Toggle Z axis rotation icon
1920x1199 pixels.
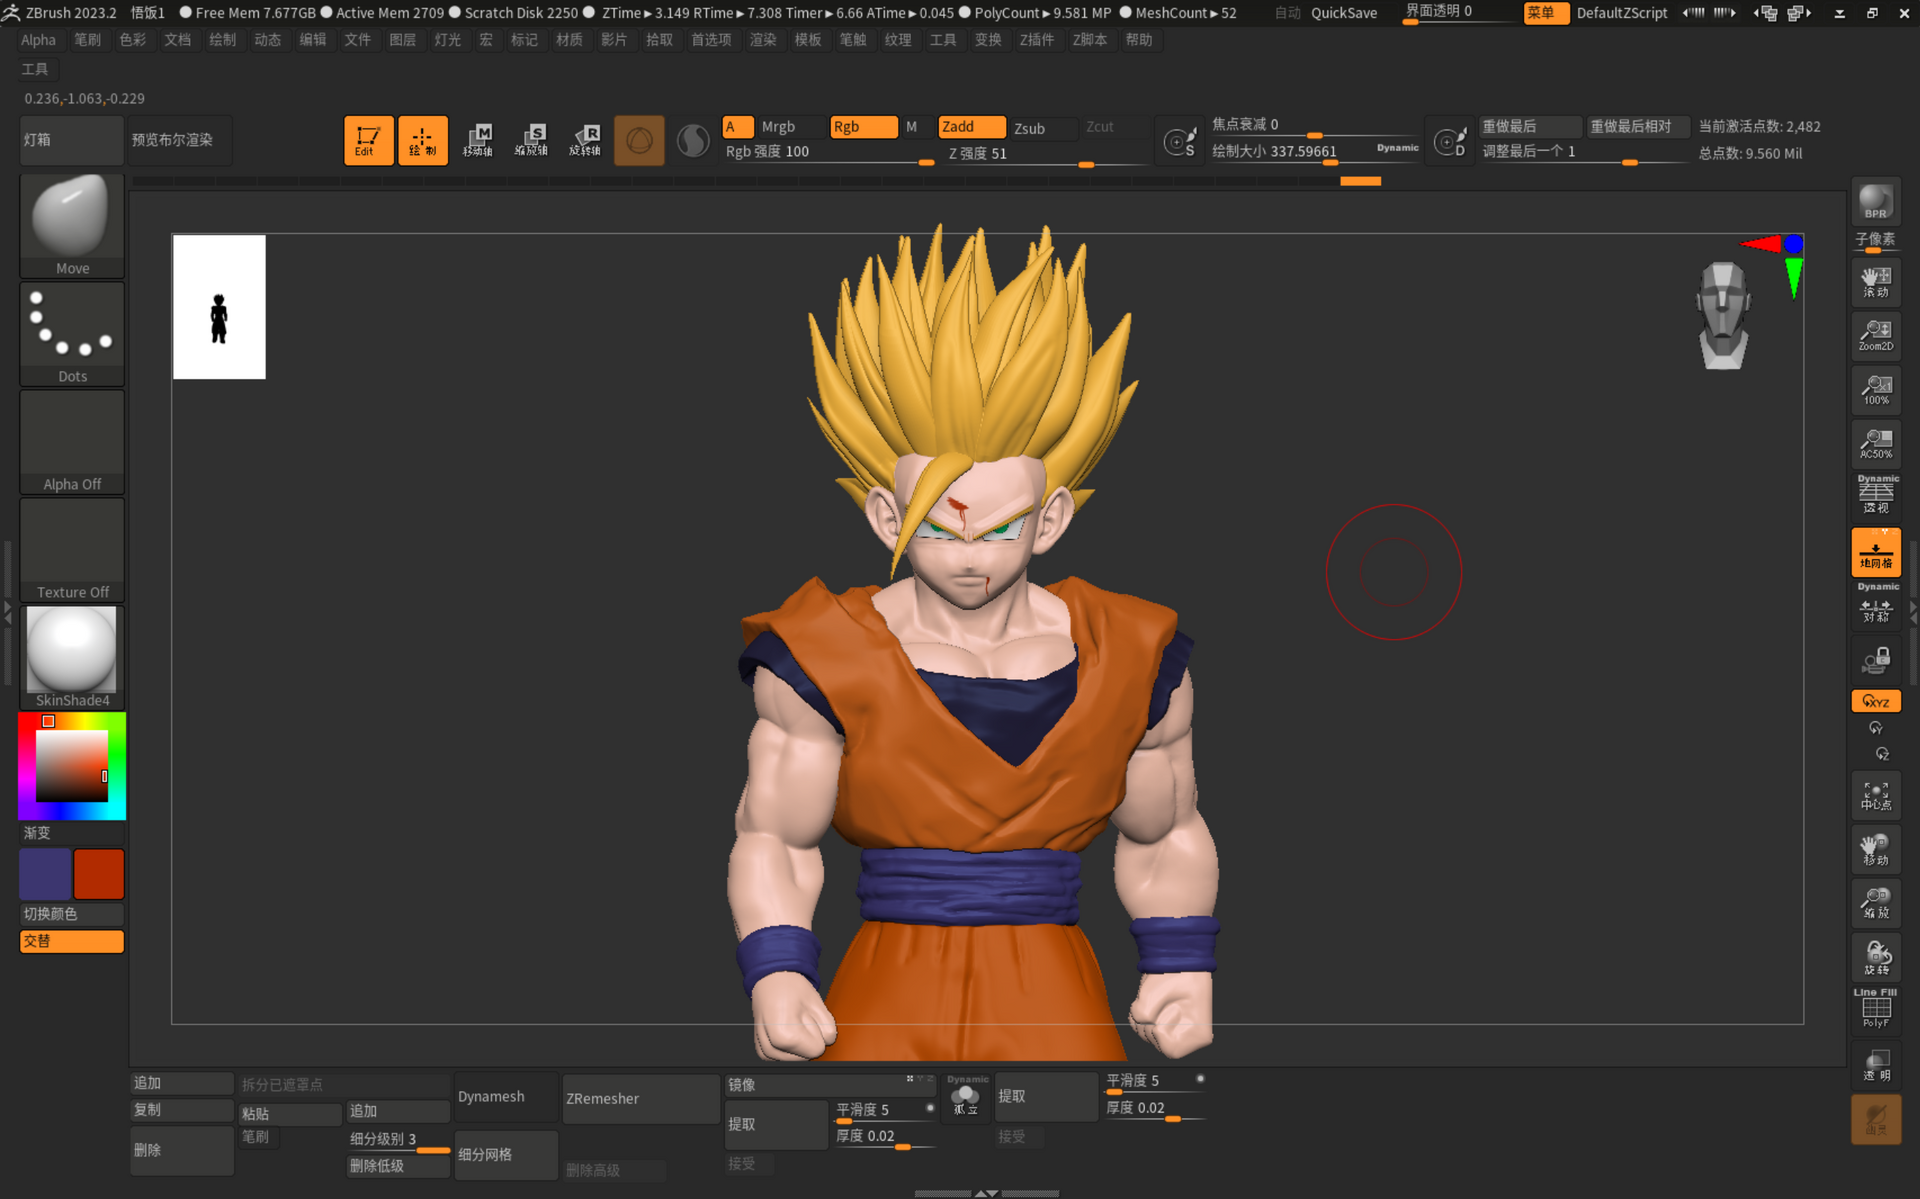[1882, 754]
